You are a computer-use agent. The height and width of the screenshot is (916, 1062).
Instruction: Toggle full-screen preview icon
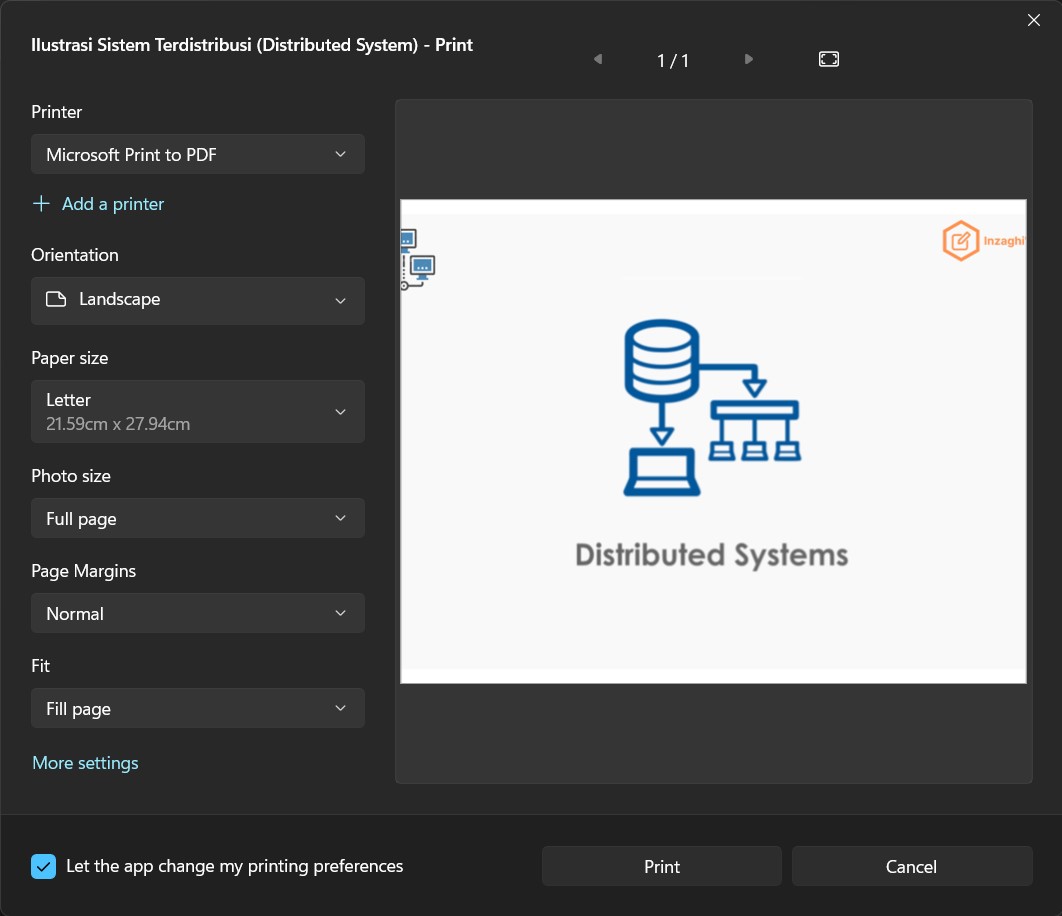pos(828,60)
